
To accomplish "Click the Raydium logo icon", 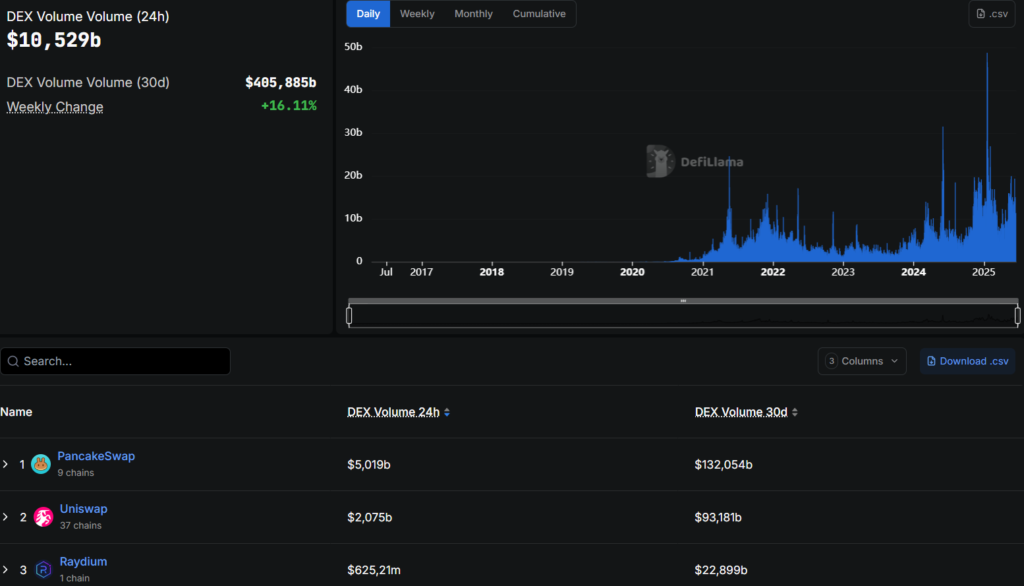I will tap(43, 569).
